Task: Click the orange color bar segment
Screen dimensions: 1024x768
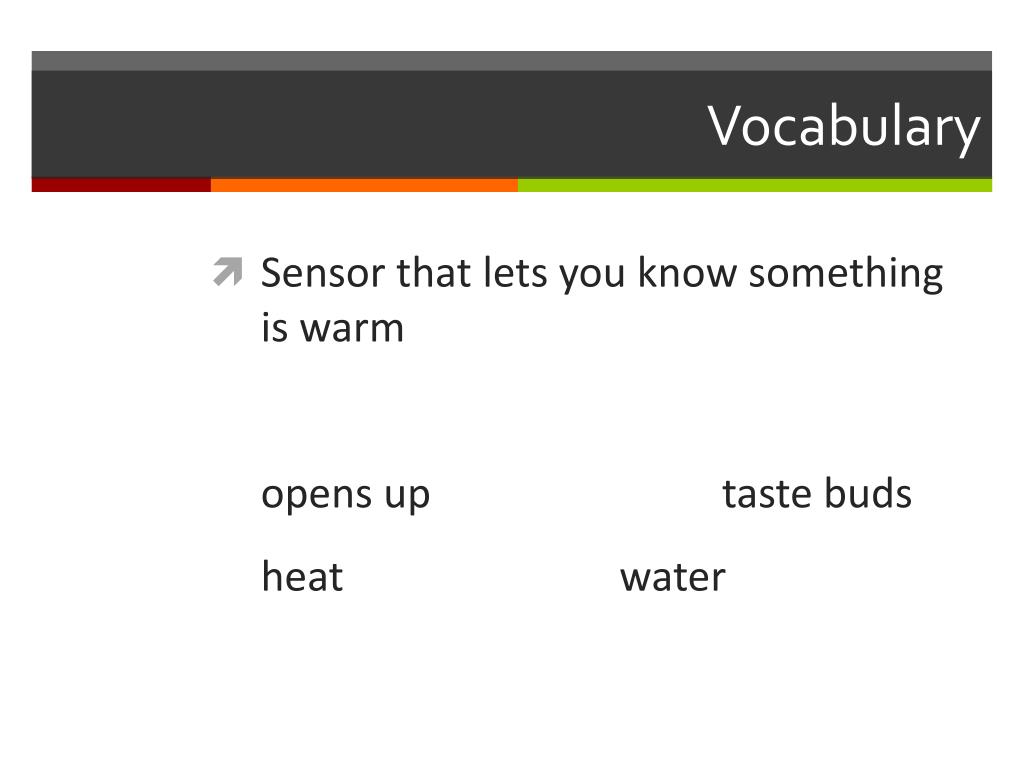Action: pos(364,185)
